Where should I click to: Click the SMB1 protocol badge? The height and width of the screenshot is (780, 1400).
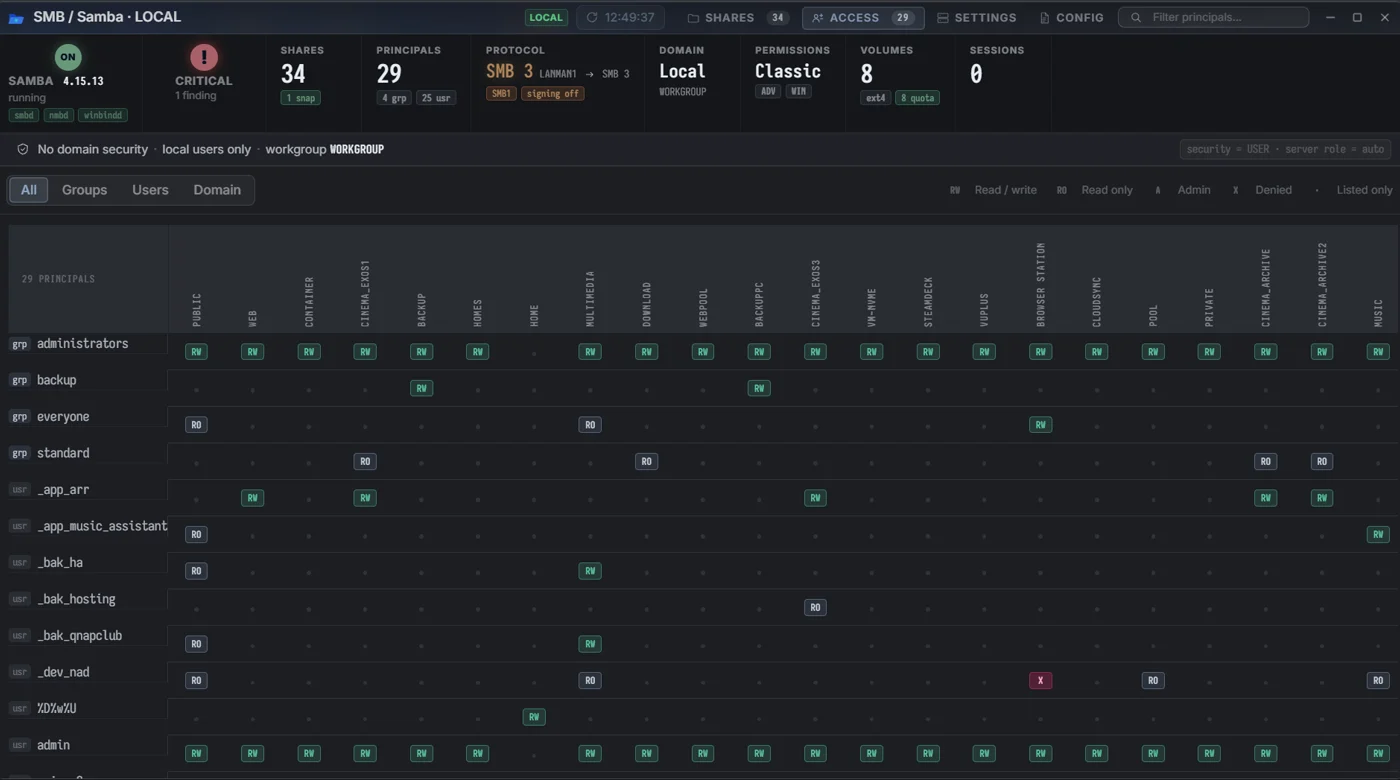[x=501, y=94]
